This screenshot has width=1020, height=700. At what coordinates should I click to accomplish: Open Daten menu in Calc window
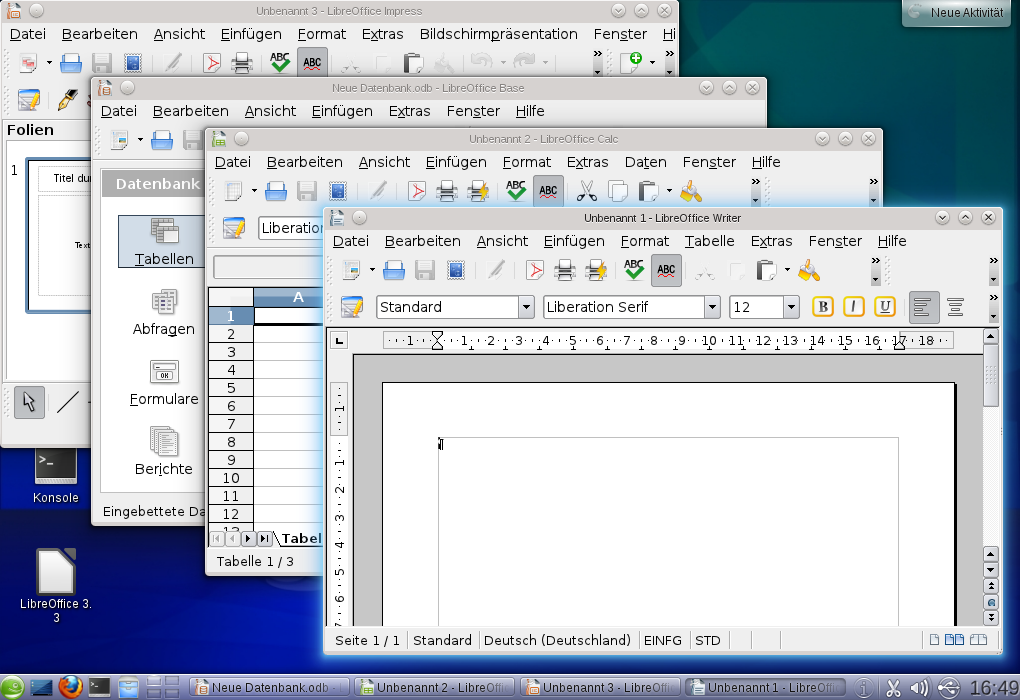[x=645, y=162]
